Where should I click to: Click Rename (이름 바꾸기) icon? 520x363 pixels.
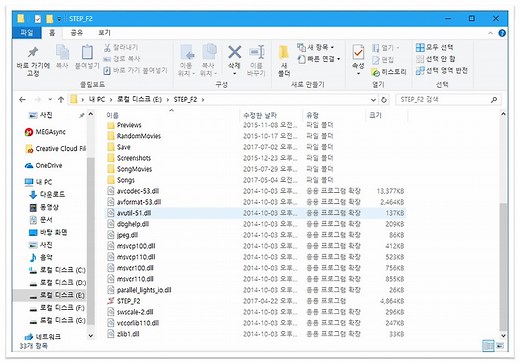click(x=256, y=61)
